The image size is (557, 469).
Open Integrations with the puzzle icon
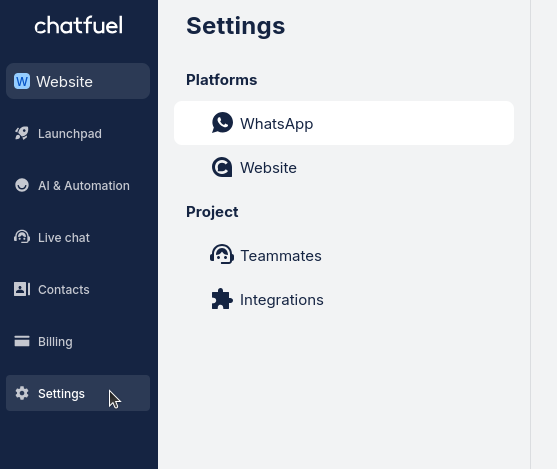point(344,300)
